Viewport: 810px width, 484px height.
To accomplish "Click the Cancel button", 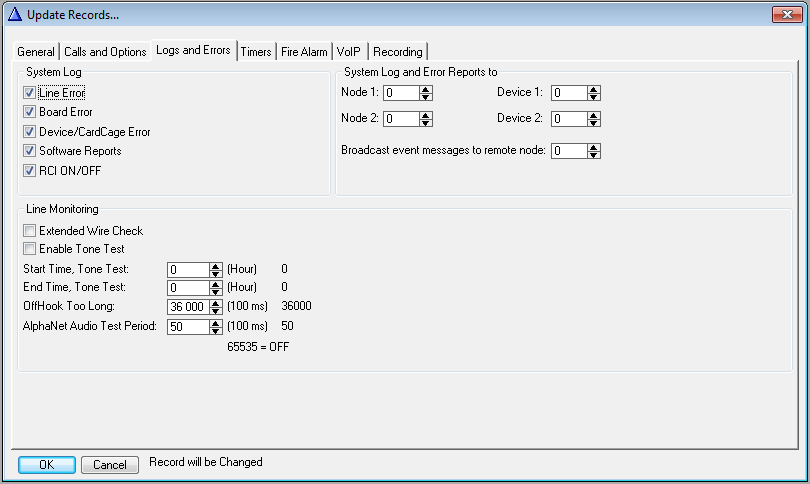I will tap(110, 465).
